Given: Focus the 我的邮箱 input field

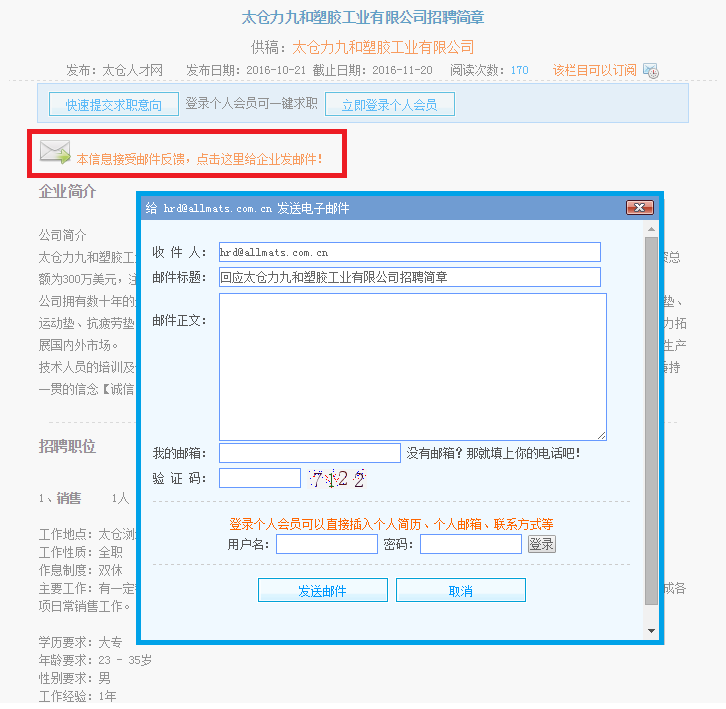Looking at the screenshot, I should [x=310, y=453].
